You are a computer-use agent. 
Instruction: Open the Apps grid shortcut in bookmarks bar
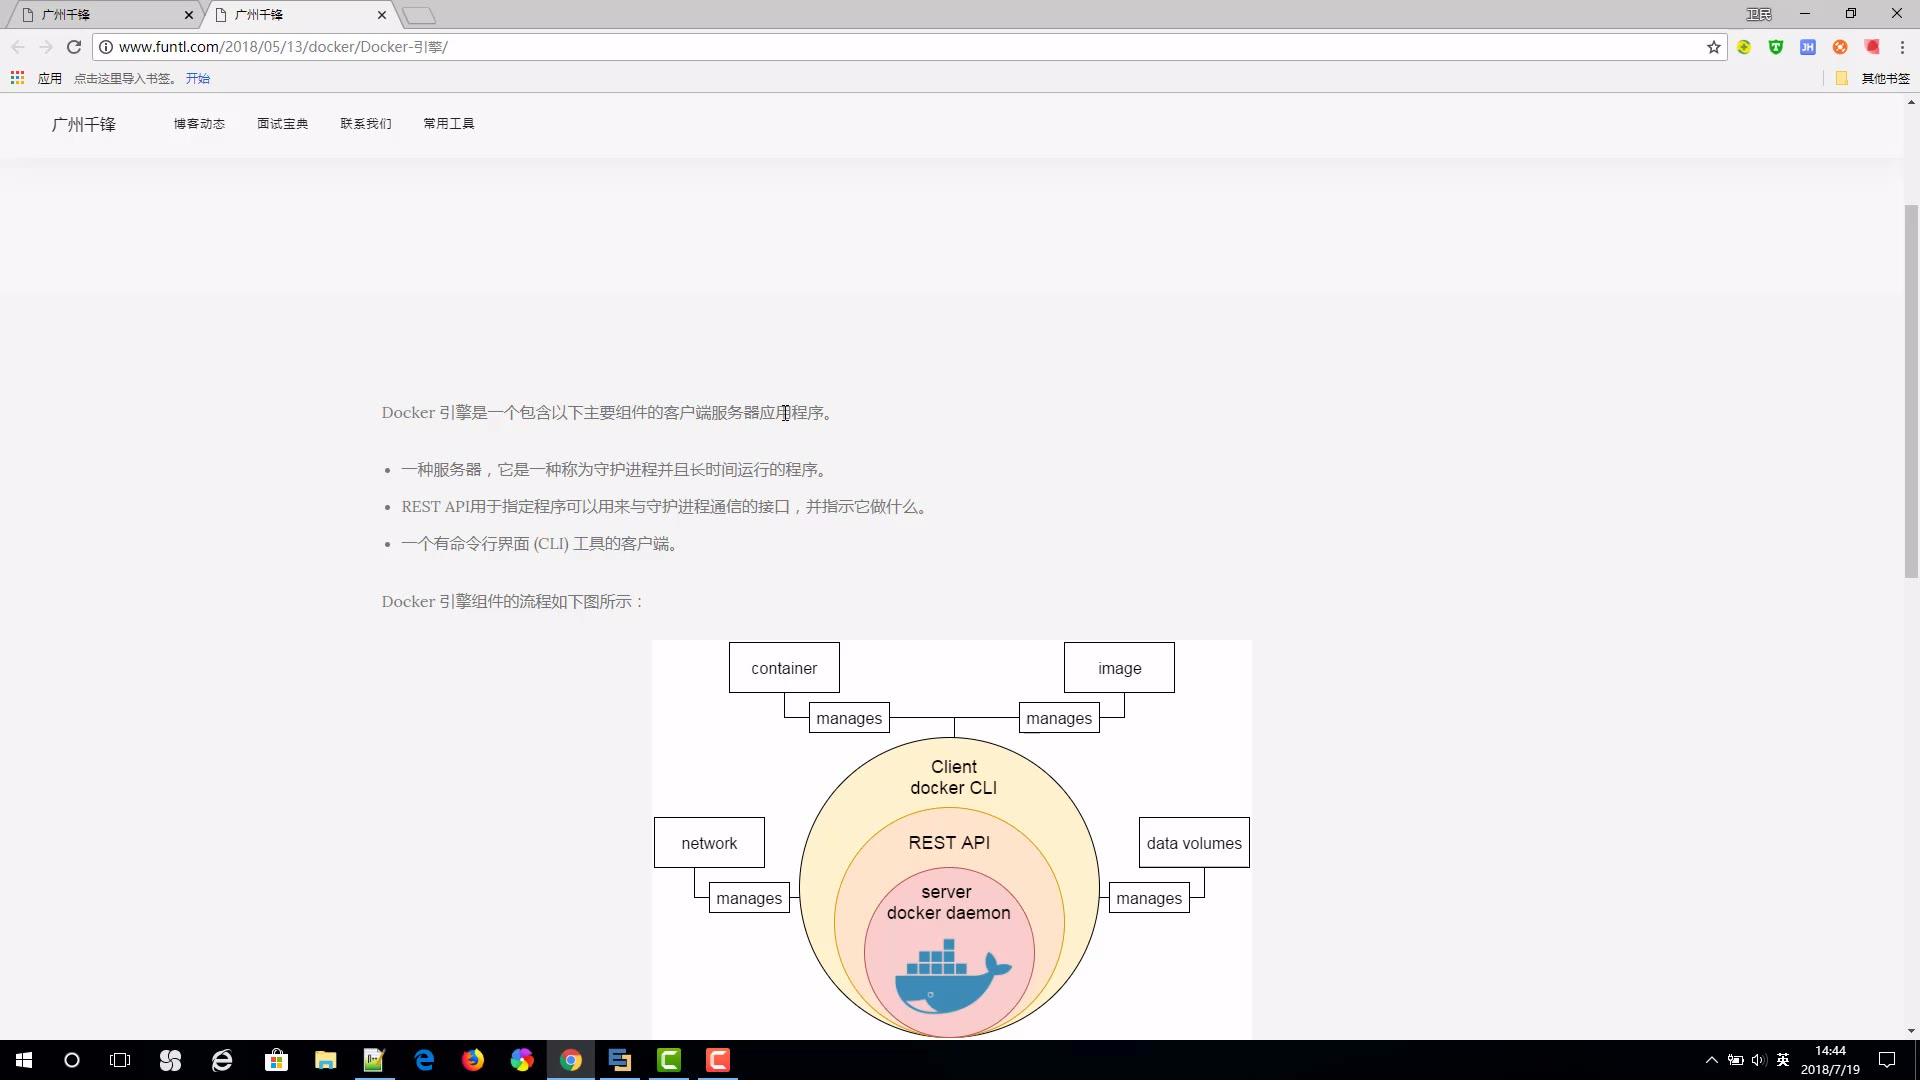[18, 78]
